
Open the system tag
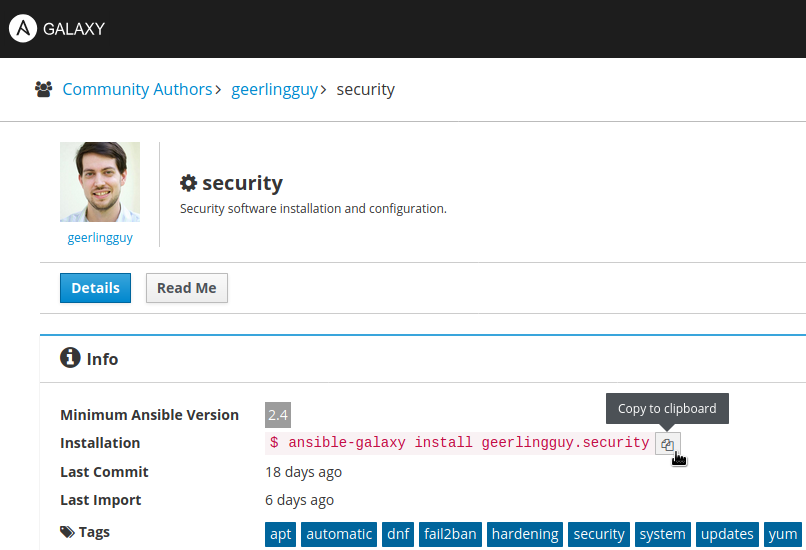coord(662,534)
